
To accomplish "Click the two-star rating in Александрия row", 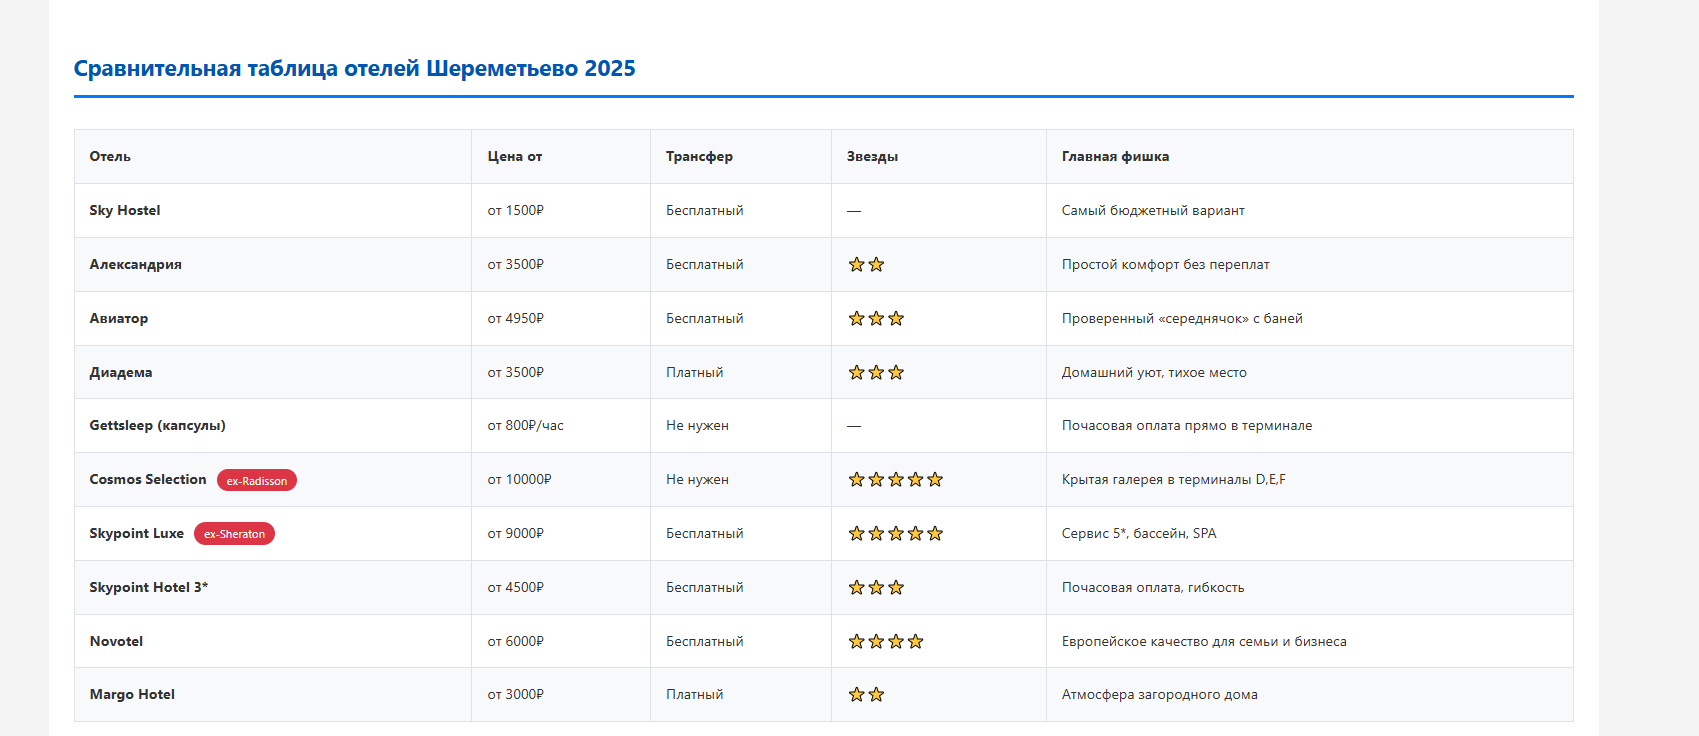I will (866, 264).
